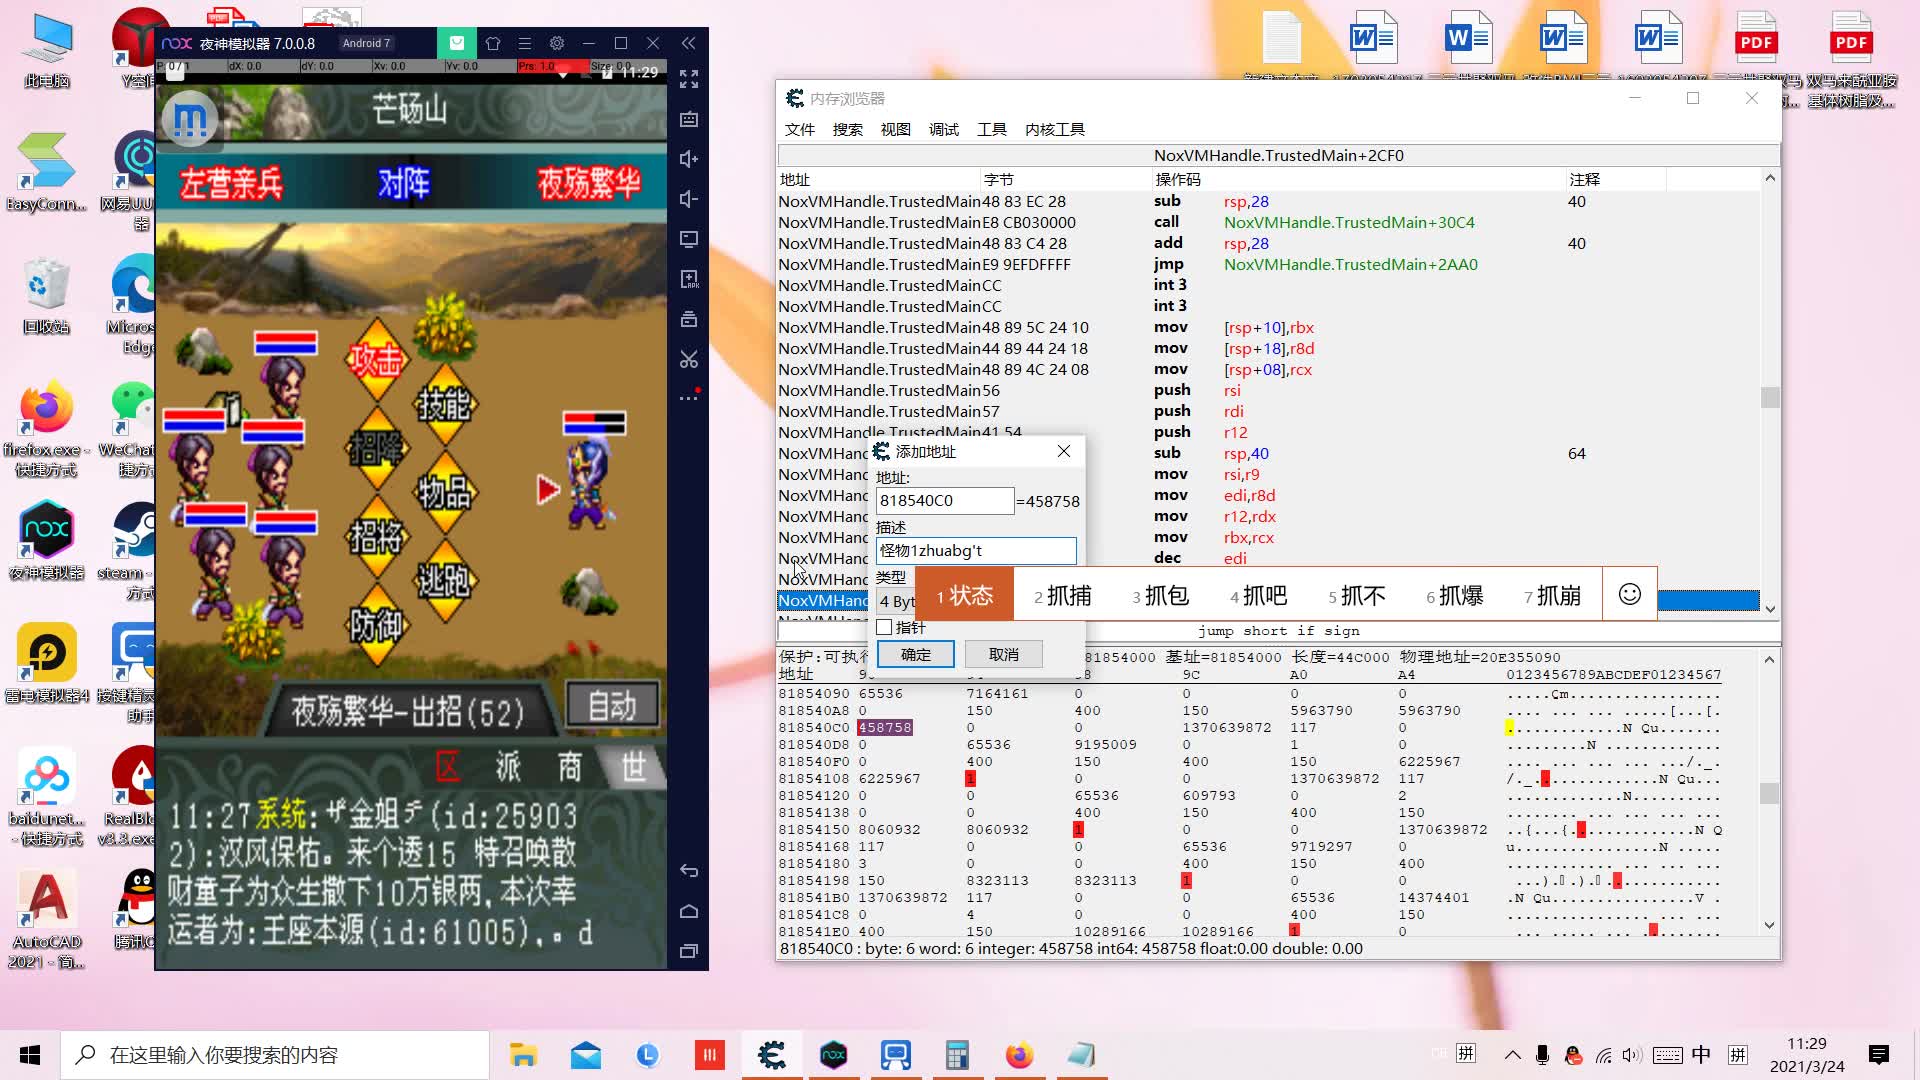Choose IME candidate 抓捕
Viewport: 1920px width, 1080px height.
pos(1062,595)
